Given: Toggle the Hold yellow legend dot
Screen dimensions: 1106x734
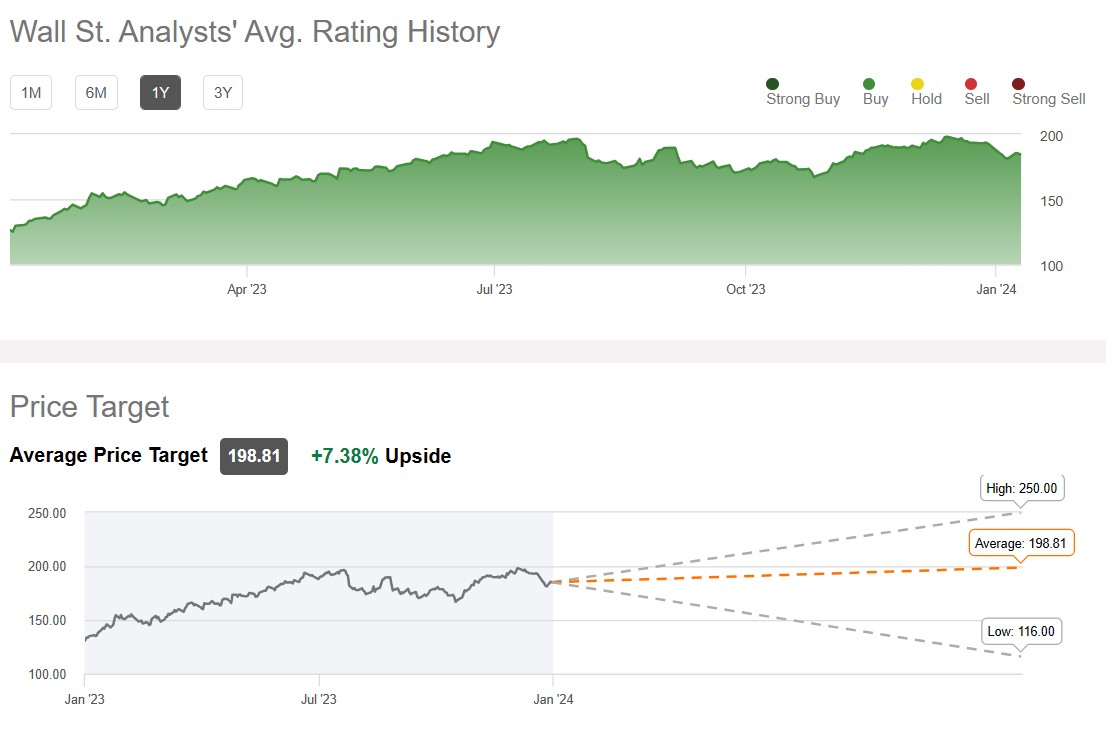Looking at the screenshot, I should pyautogui.click(x=918, y=84).
